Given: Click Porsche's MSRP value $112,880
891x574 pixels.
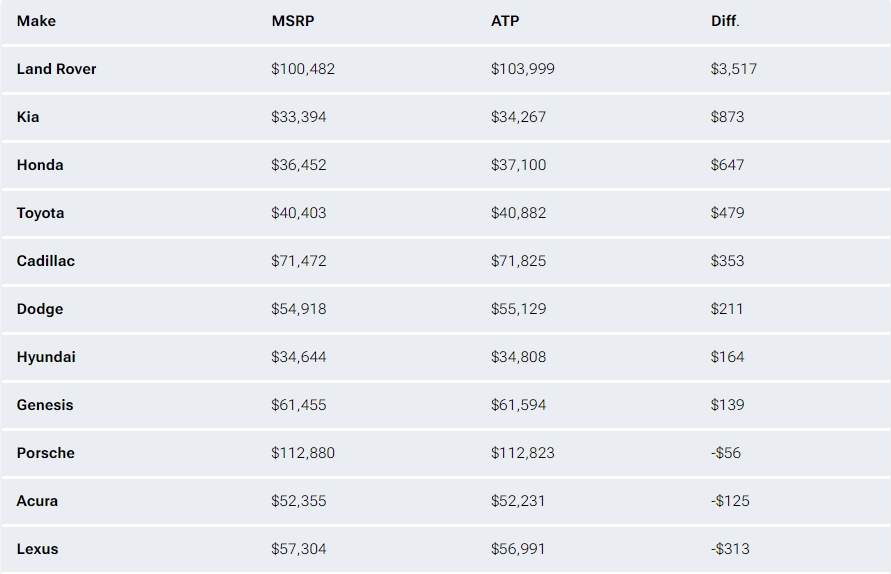Looking at the screenshot, I should click(303, 453).
